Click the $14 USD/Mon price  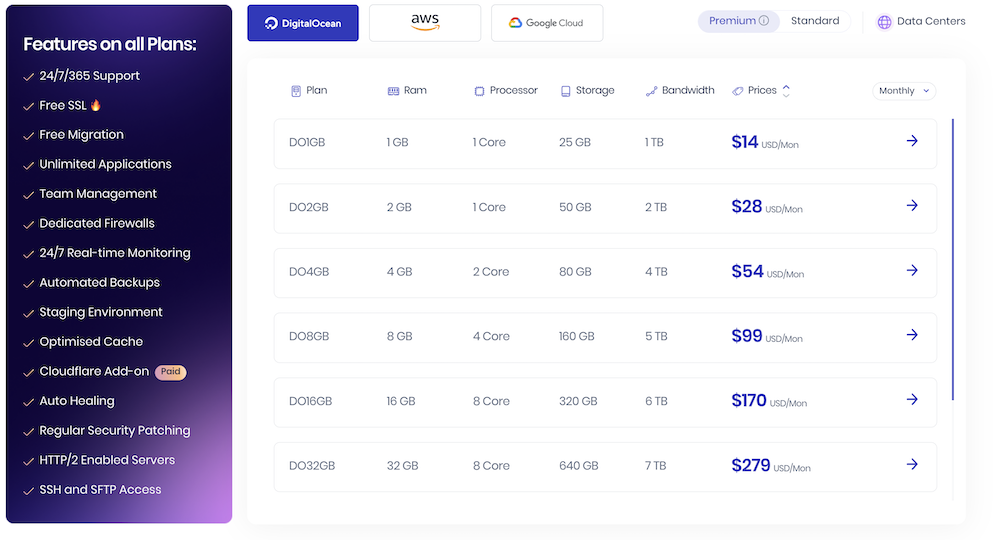[765, 143]
